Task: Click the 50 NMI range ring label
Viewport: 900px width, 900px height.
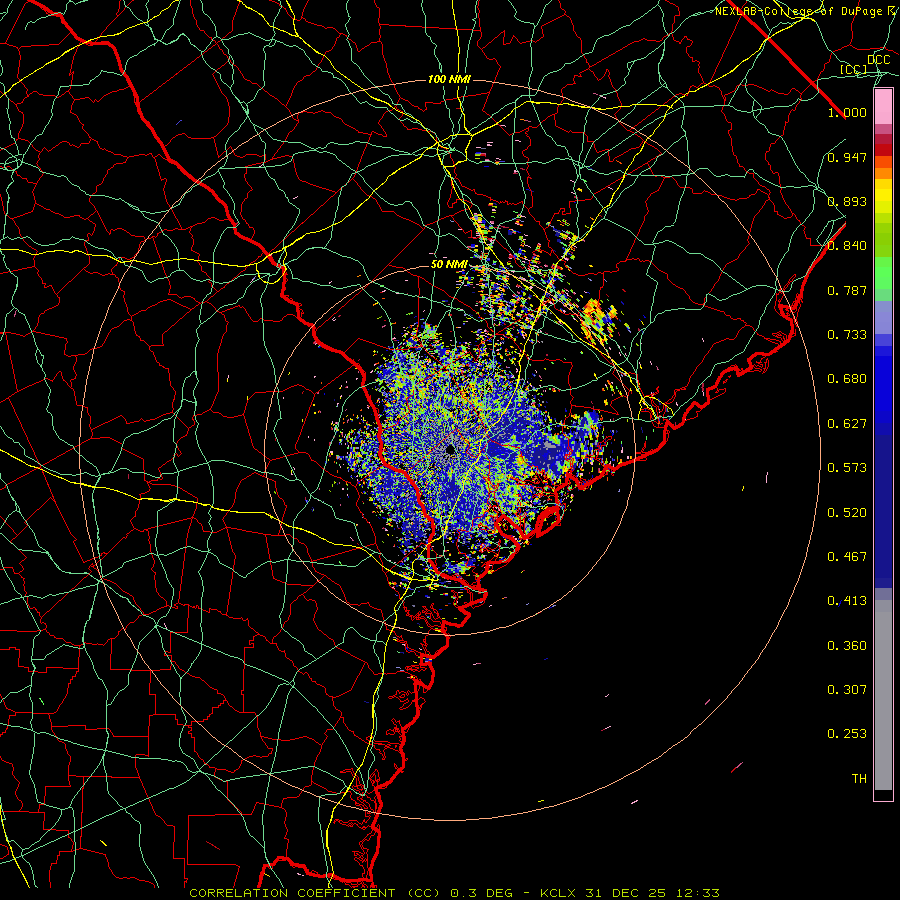Action: point(449,265)
